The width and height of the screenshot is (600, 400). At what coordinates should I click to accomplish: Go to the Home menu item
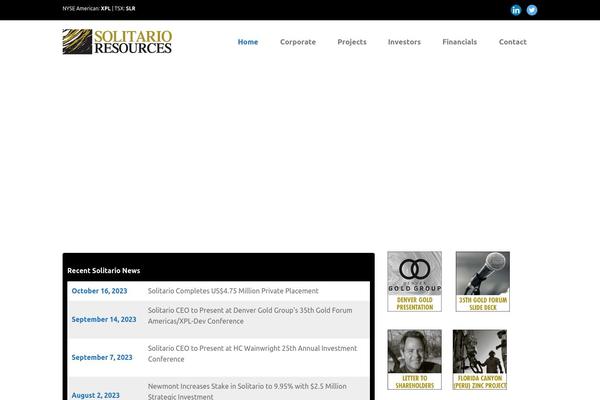click(248, 42)
